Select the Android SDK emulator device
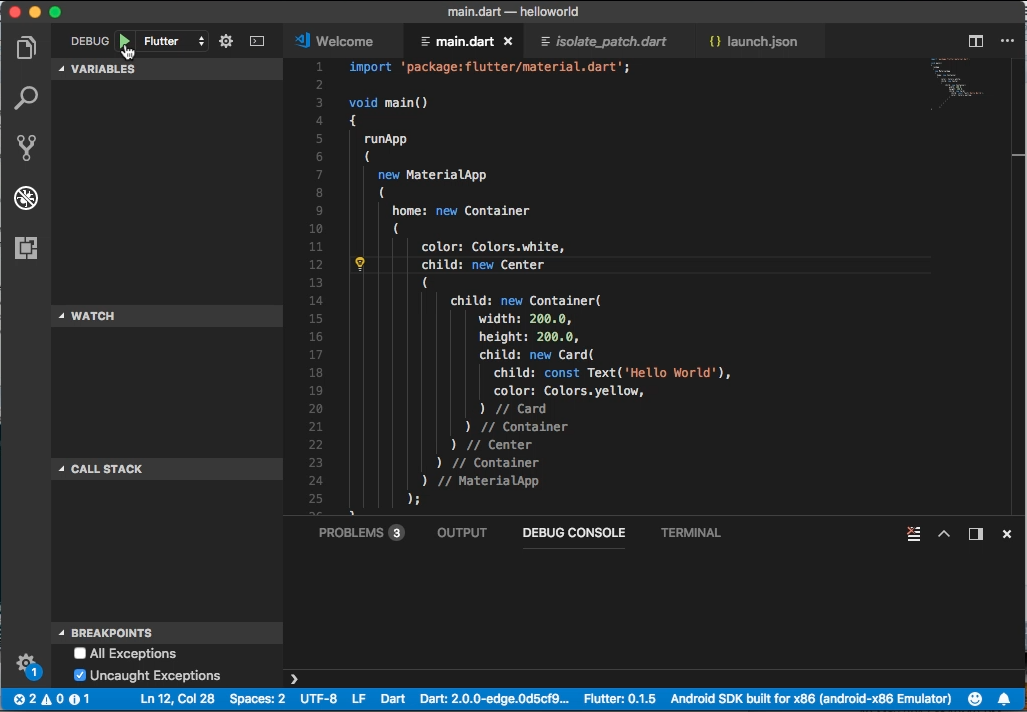 click(811, 699)
